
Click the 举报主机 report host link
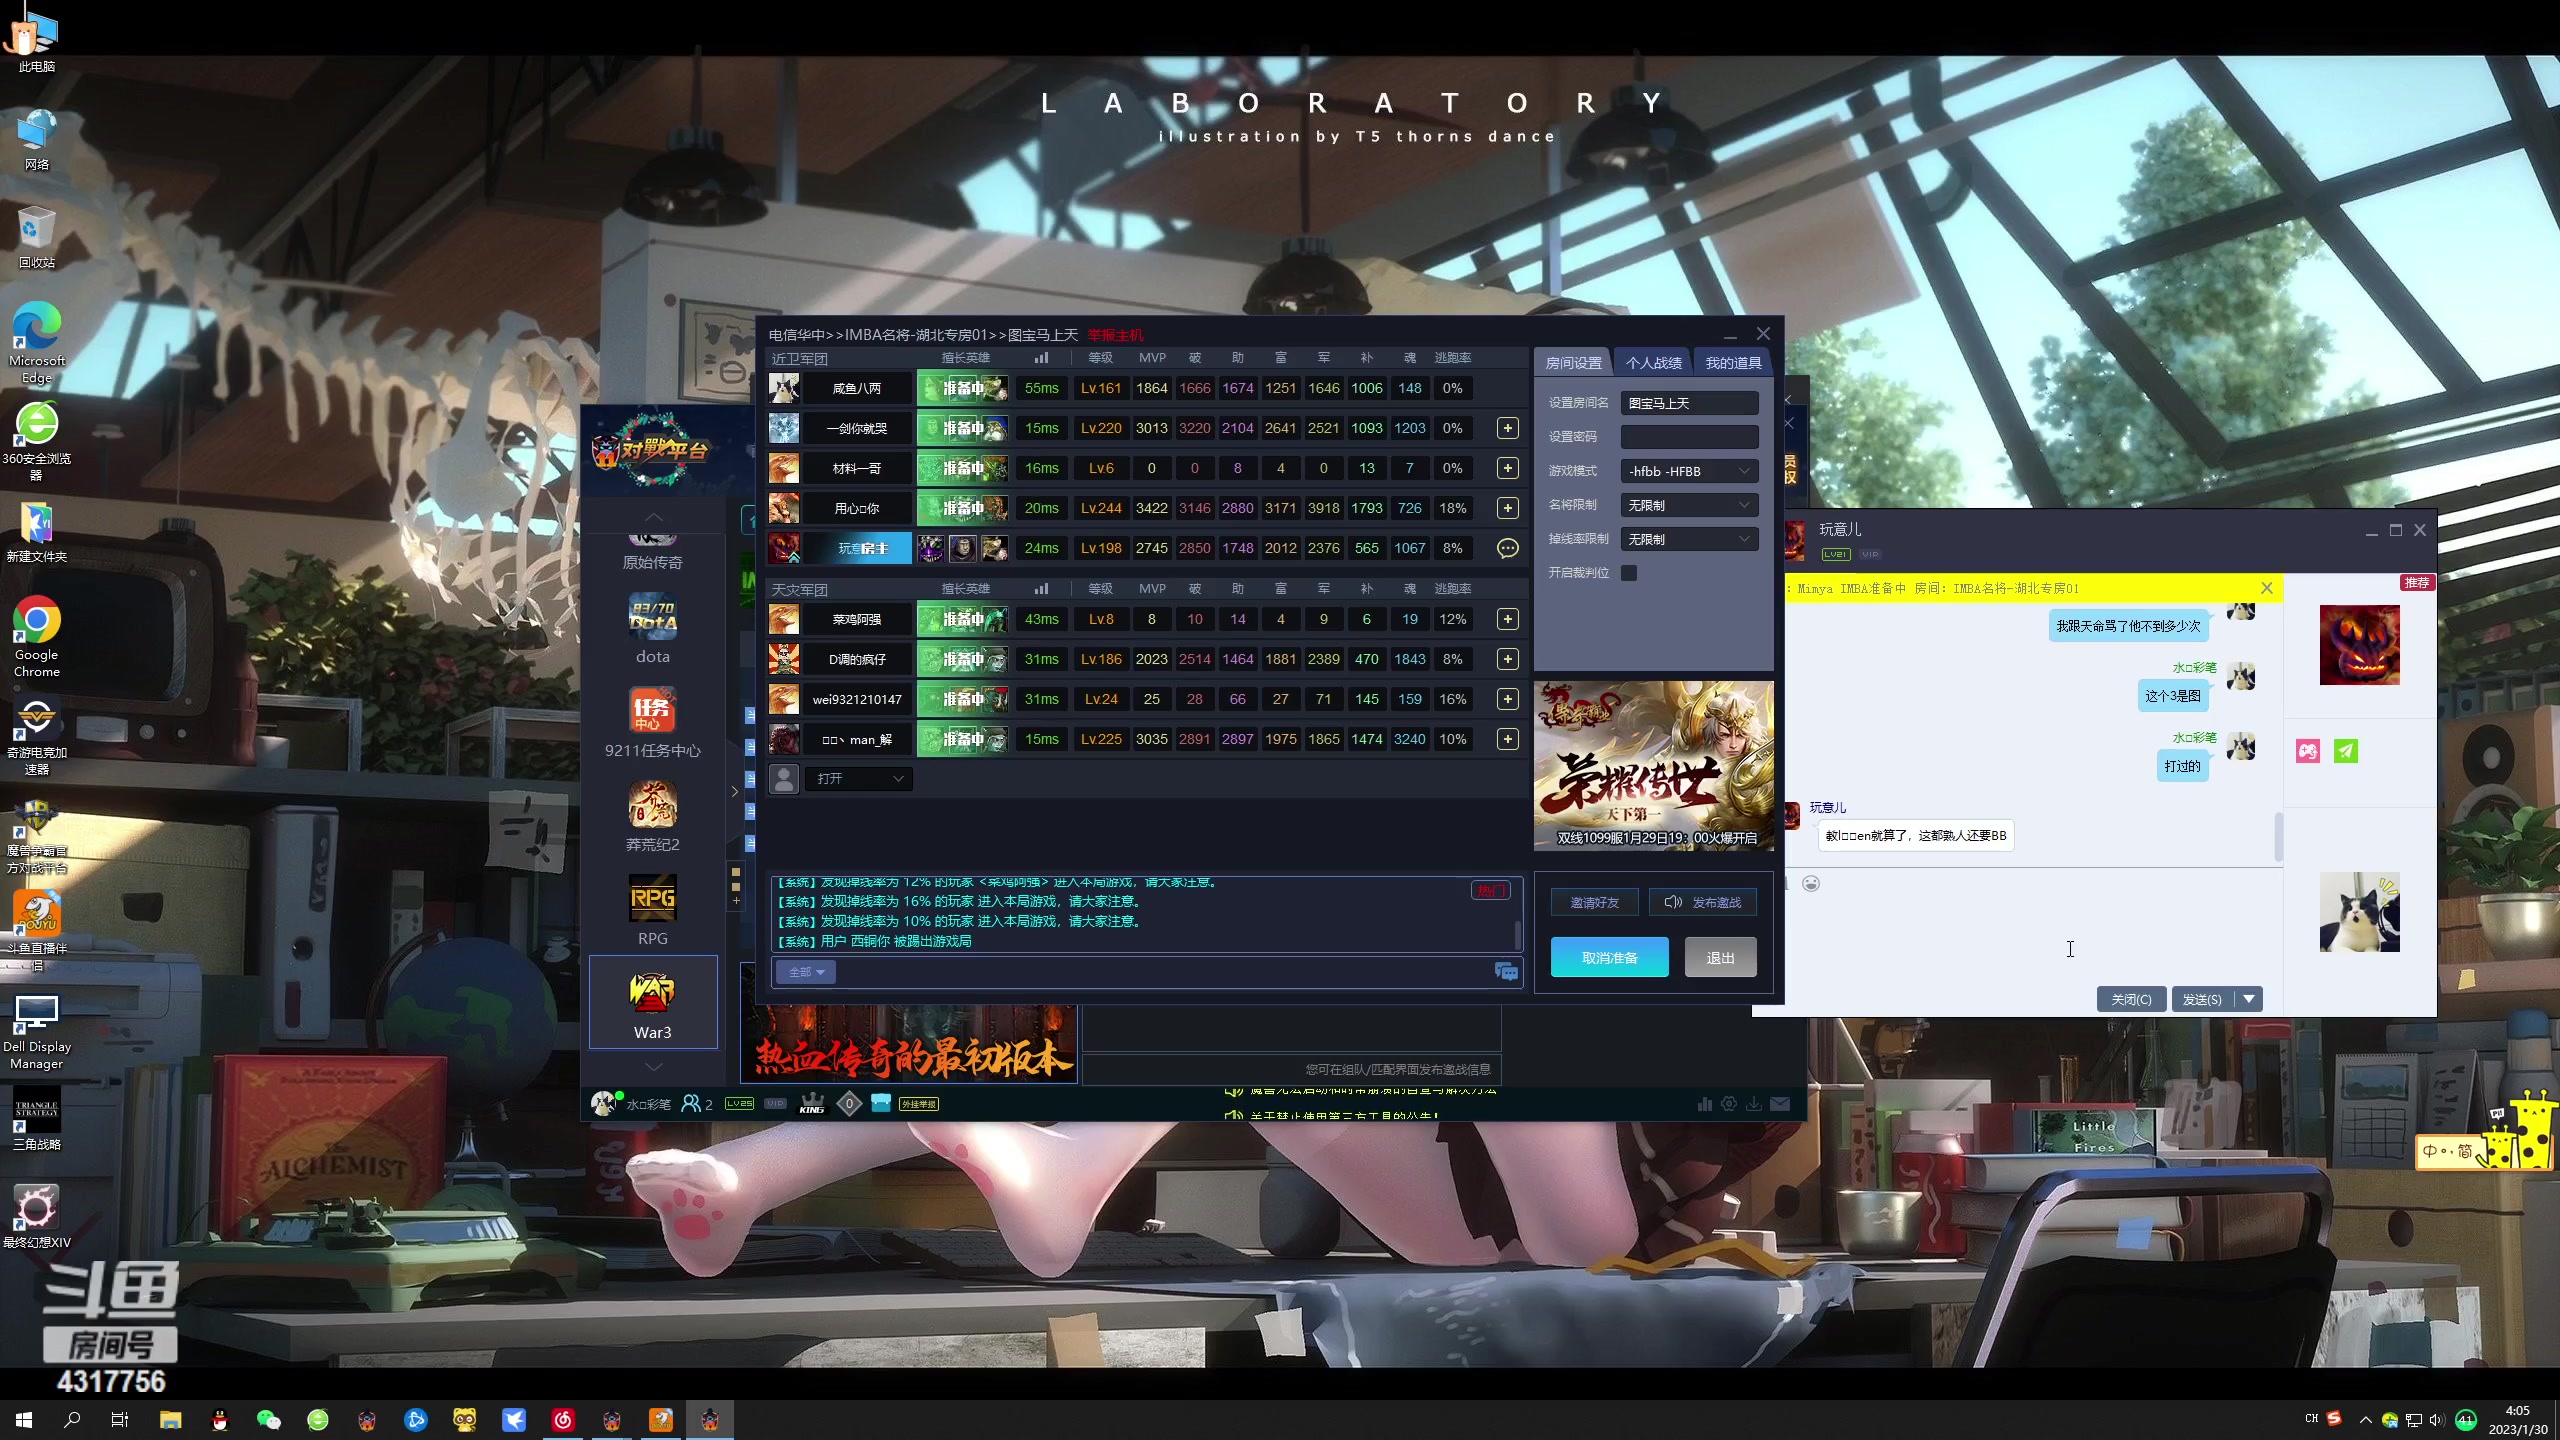(1115, 335)
